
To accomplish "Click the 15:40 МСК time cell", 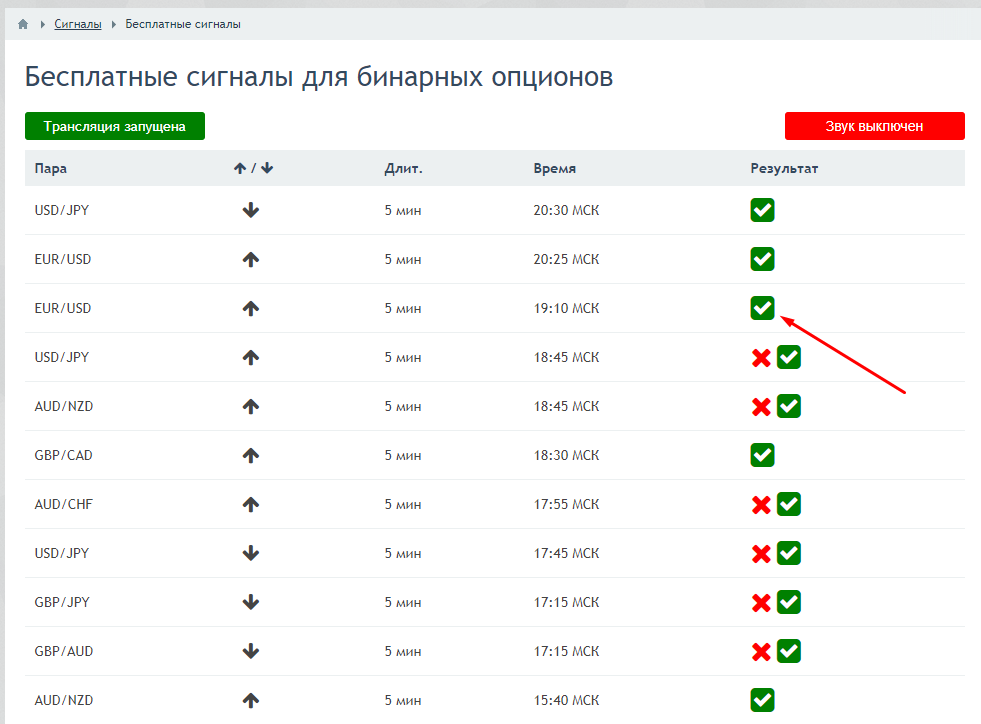I will 566,700.
